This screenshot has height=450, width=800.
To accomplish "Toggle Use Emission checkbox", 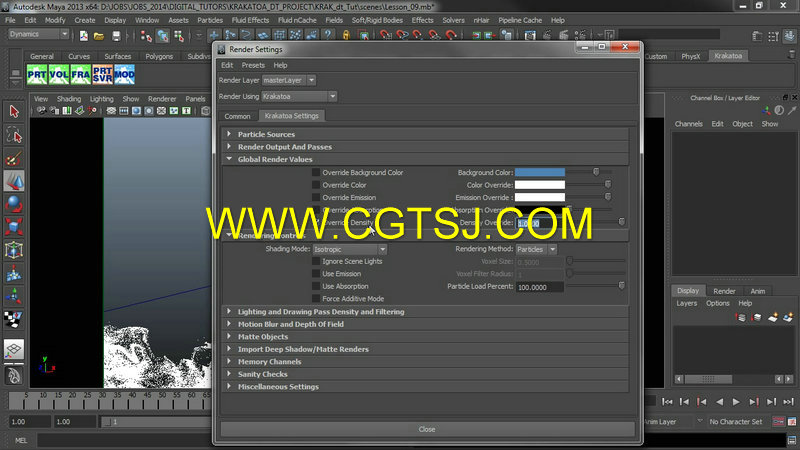I will (316, 274).
